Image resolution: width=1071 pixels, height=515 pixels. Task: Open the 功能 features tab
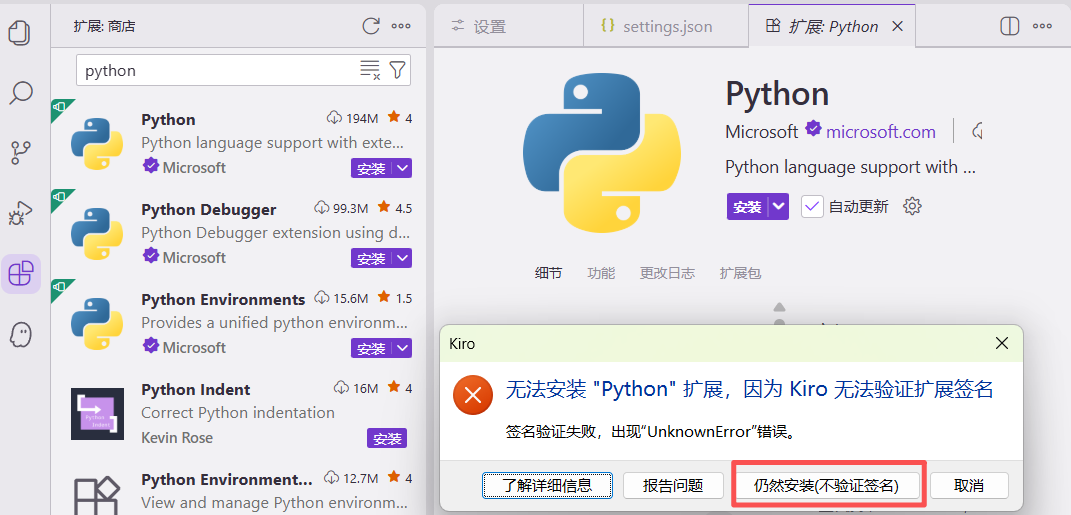(x=601, y=273)
